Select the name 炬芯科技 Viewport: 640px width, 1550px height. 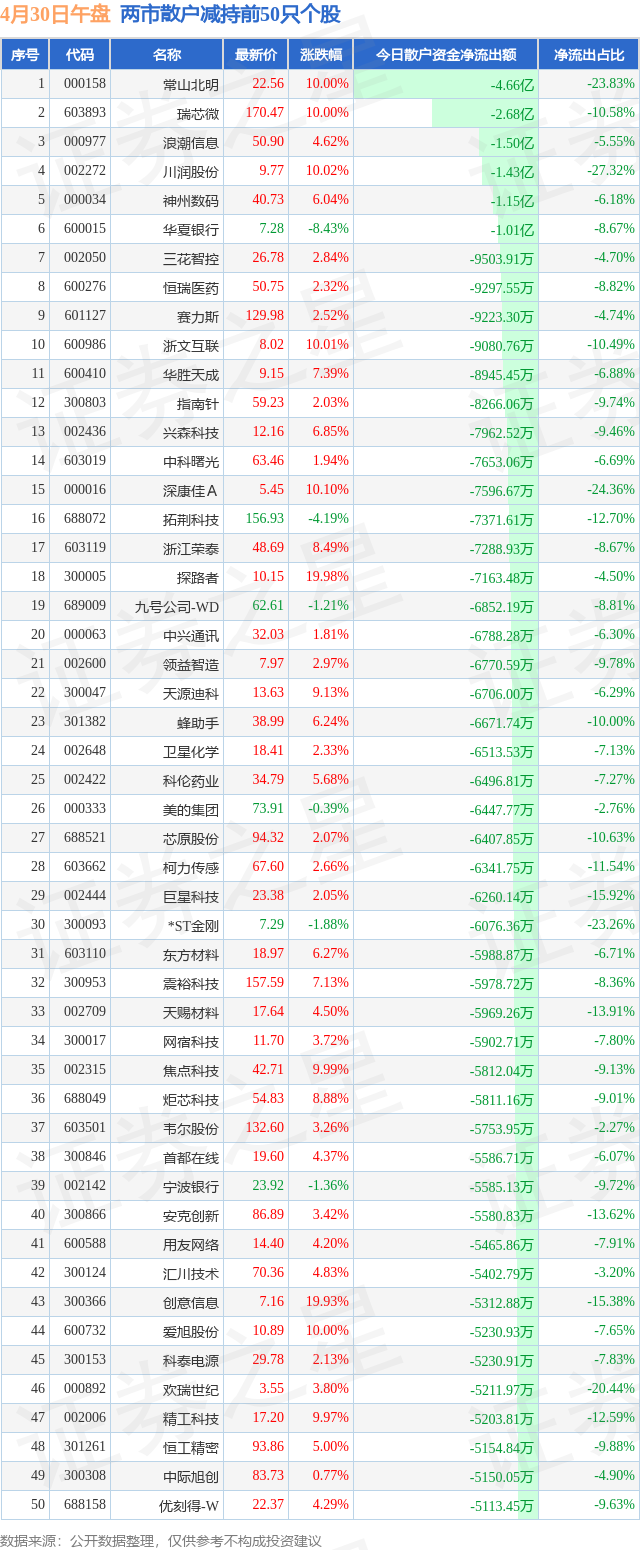191,1099
